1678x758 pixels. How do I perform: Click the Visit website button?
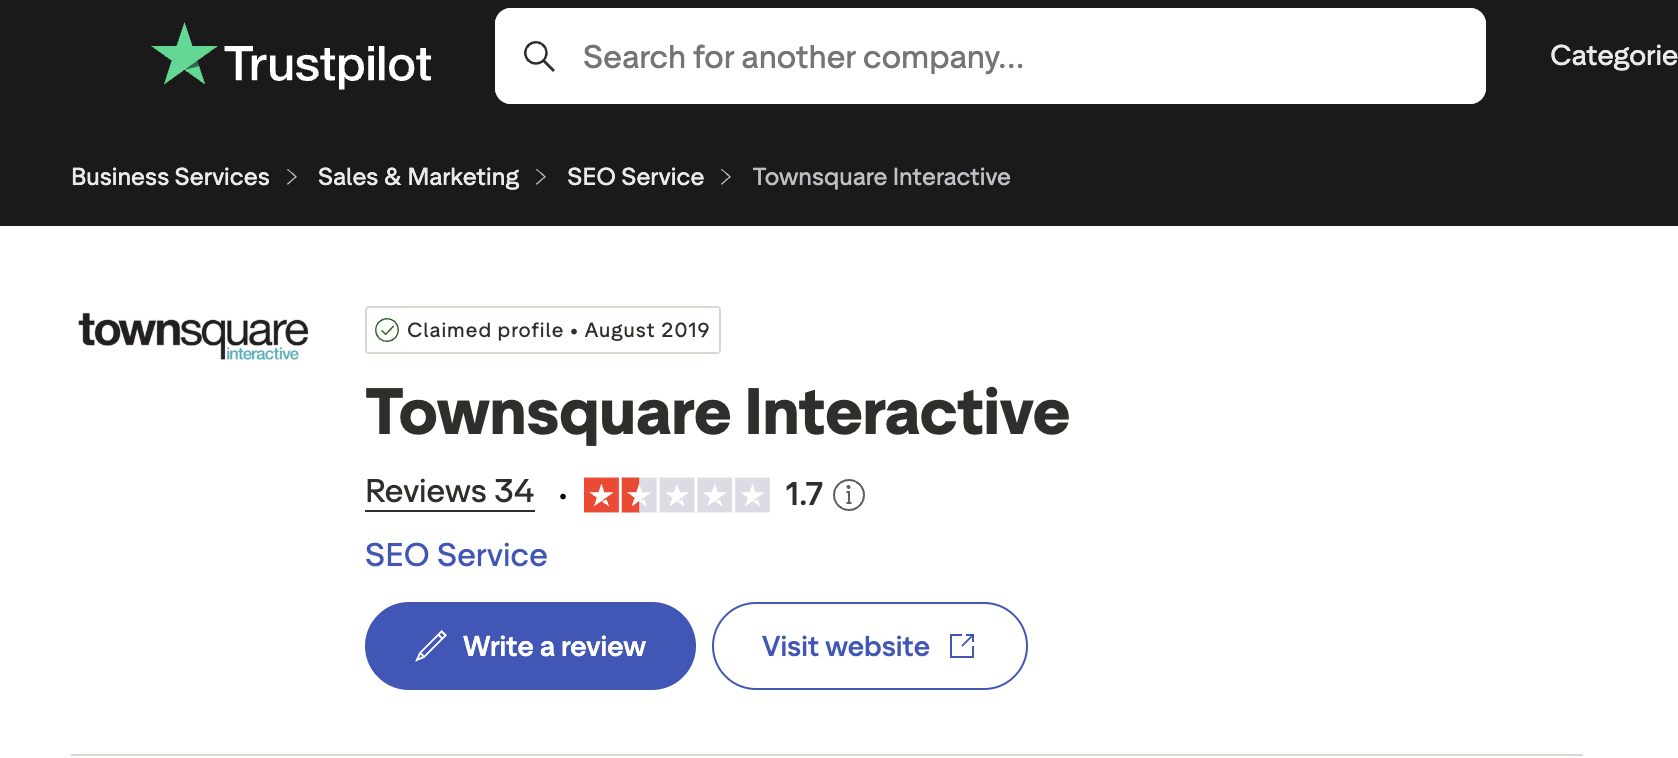point(870,646)
